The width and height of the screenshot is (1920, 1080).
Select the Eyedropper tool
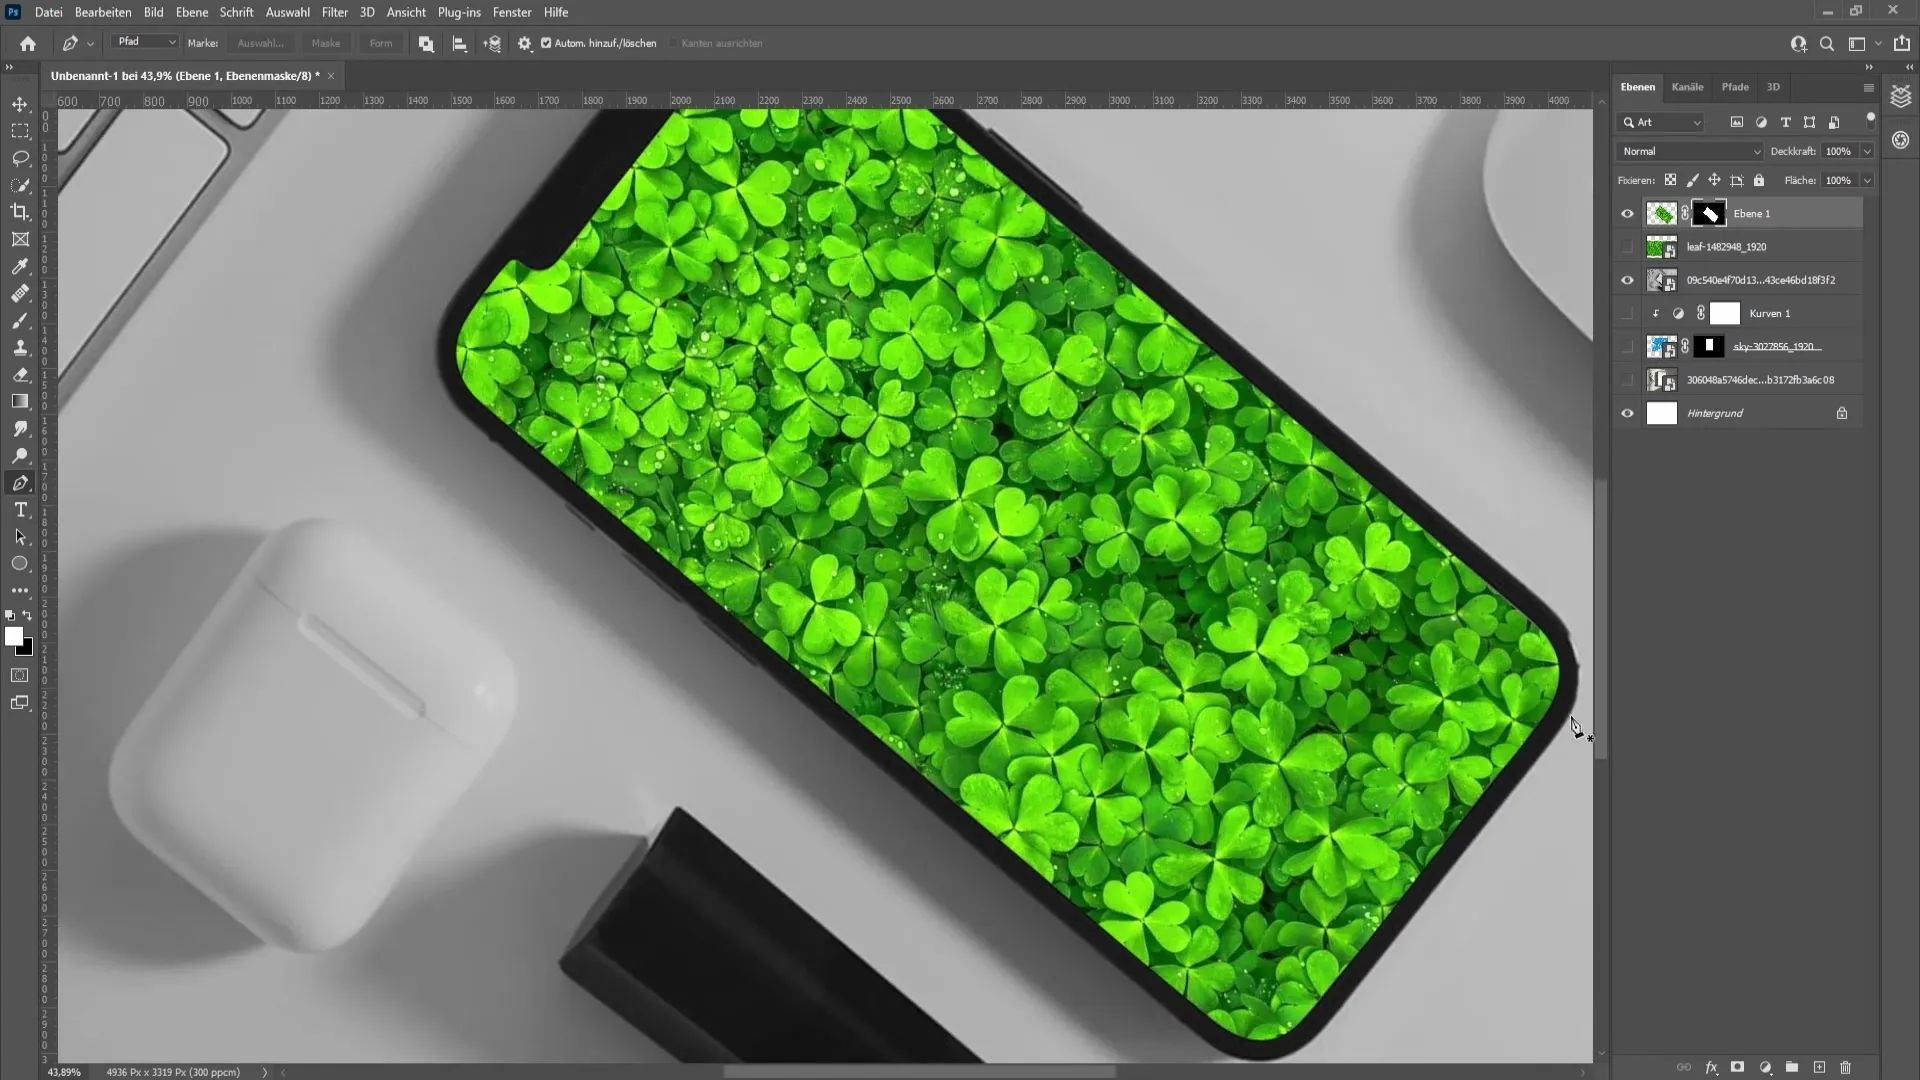20,265
